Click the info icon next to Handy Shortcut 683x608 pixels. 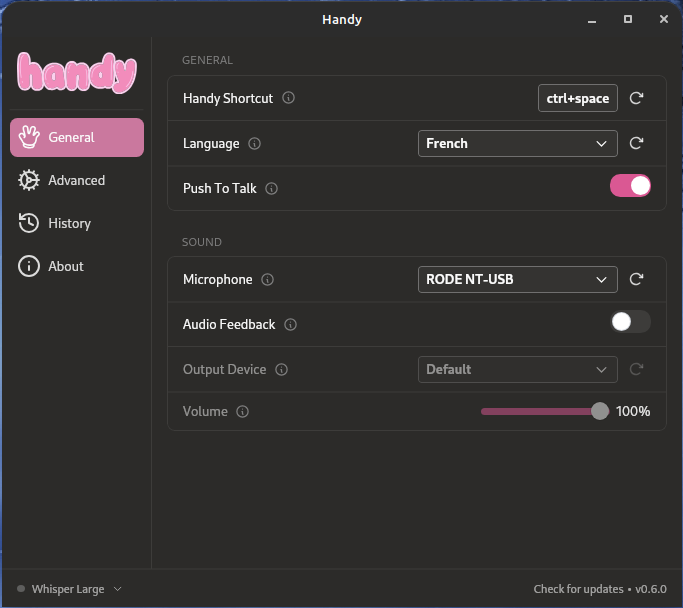[x=289, y=98]
